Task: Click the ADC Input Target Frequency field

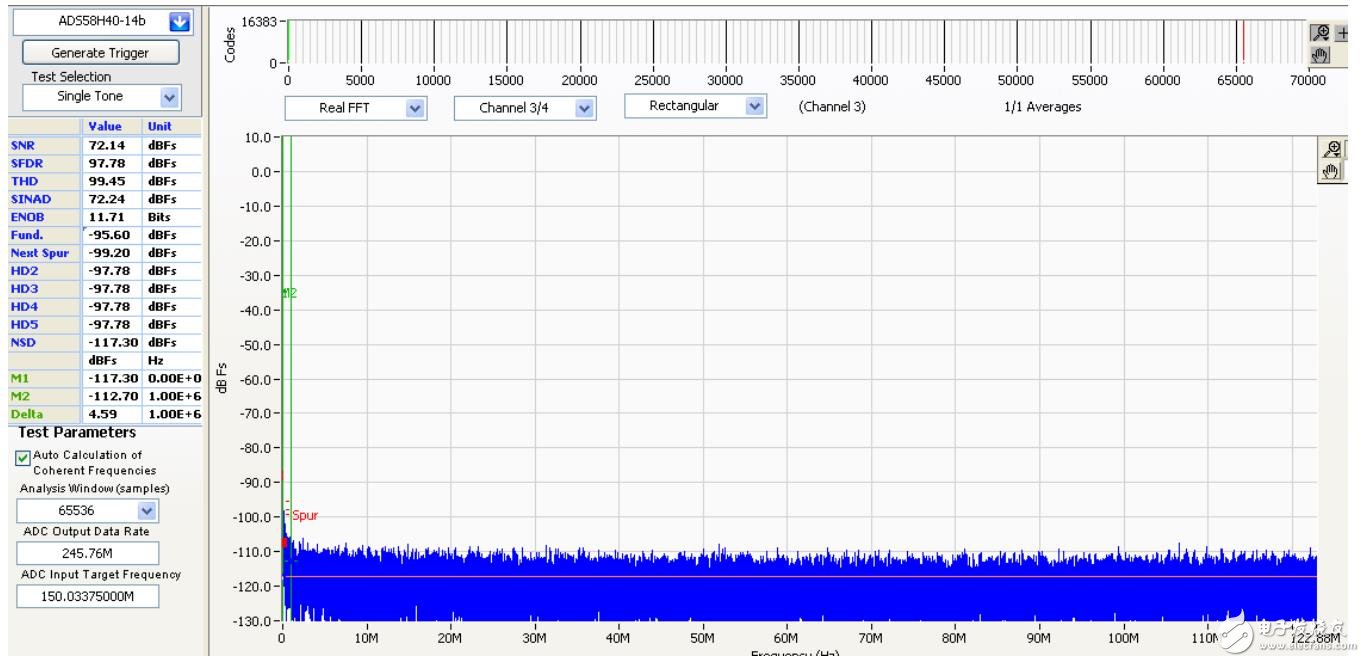Action: click(88, 596)
